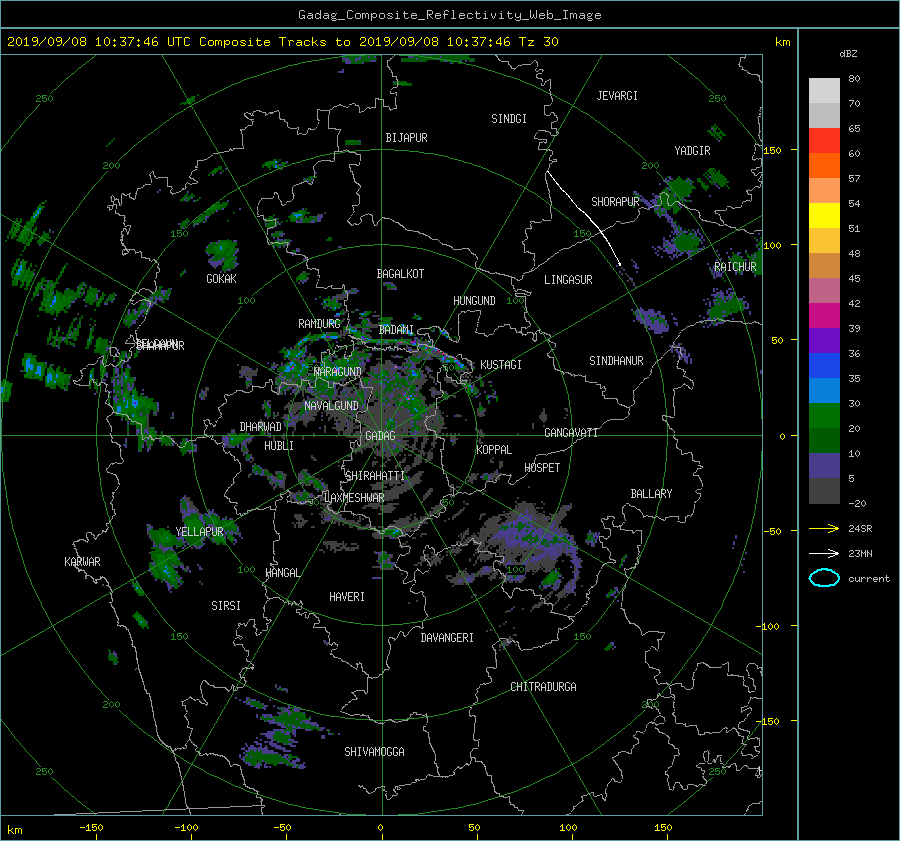900x841 pixels.
Task: Click the SINDHANUR city label
Action: 616,361
